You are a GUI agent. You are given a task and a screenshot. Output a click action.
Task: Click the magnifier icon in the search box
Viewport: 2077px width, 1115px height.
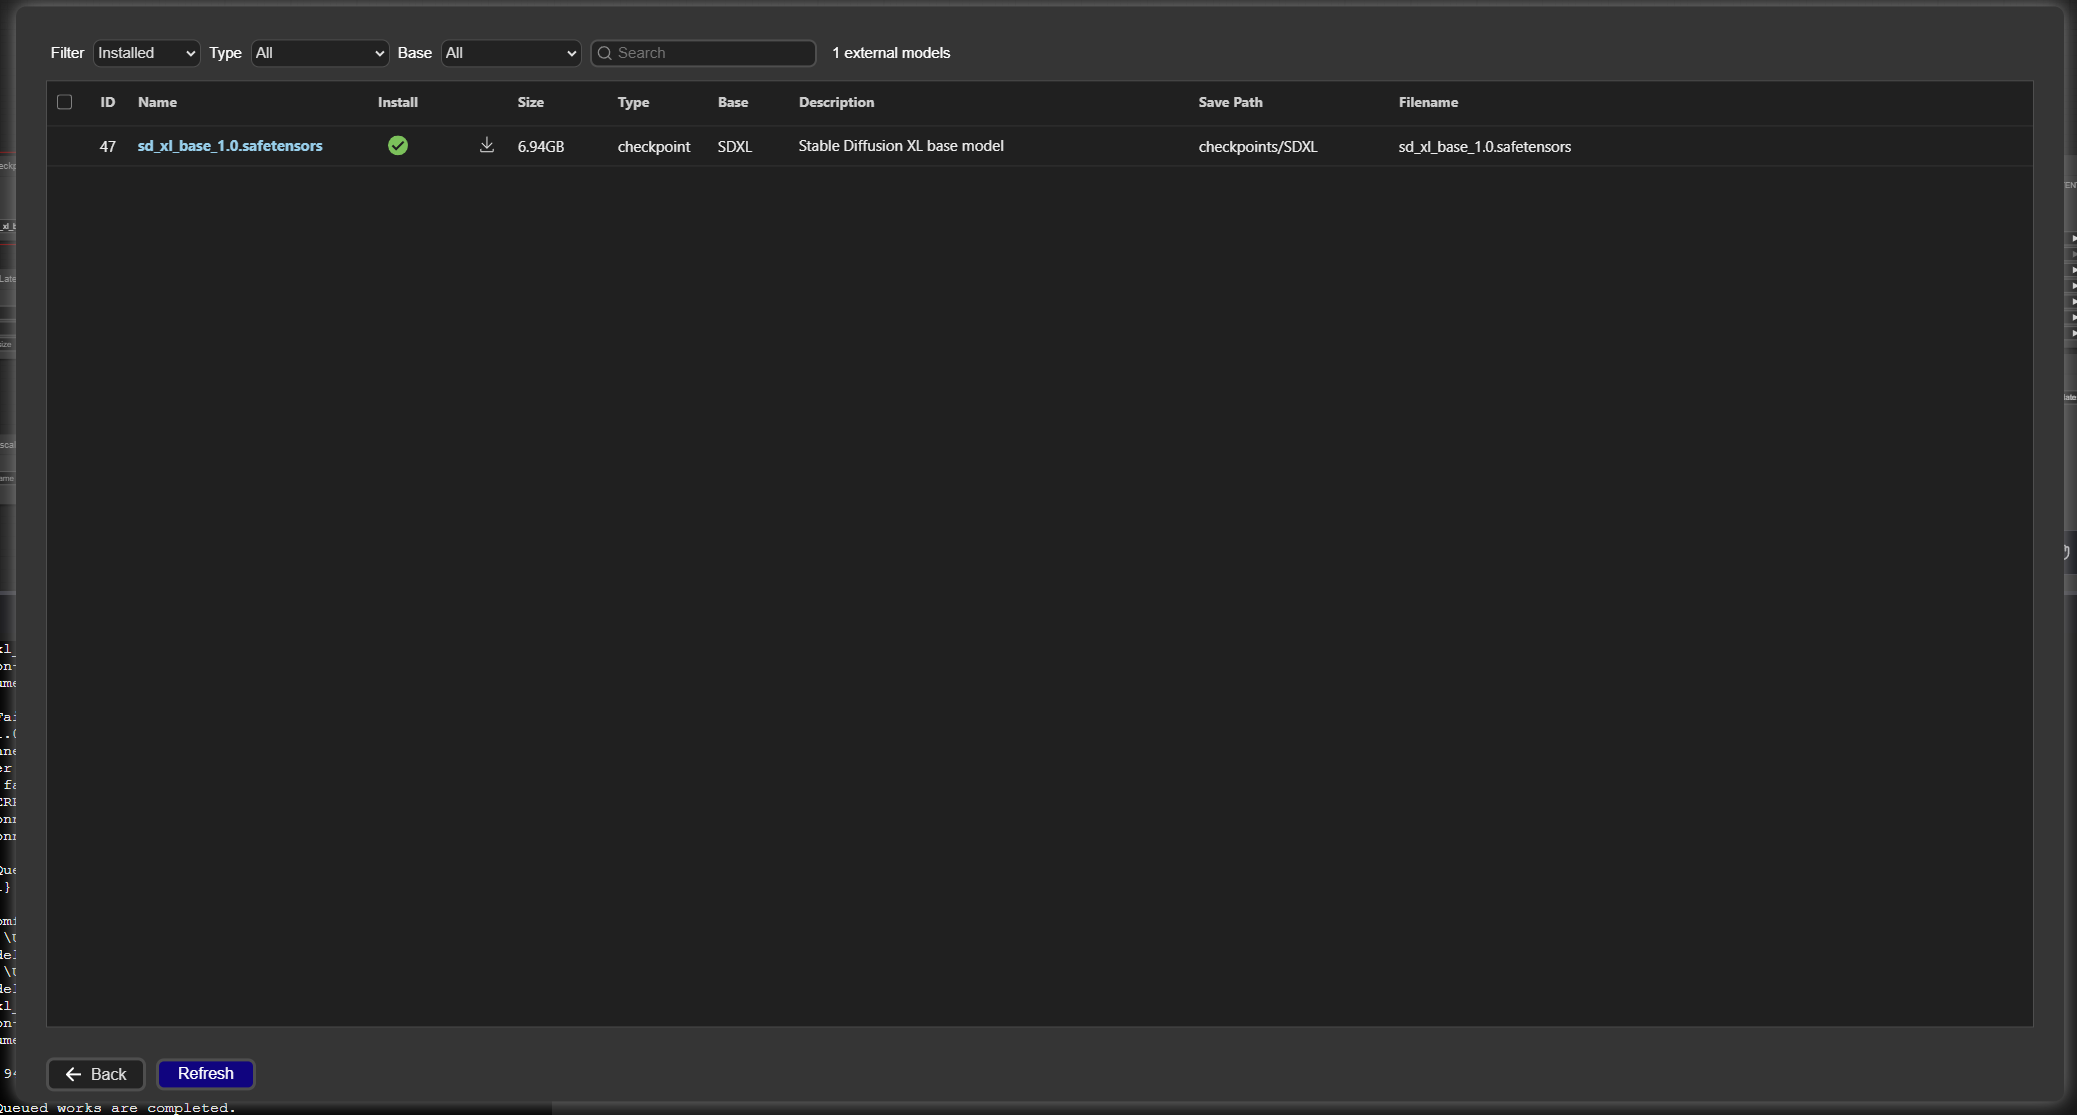(605, 53)
